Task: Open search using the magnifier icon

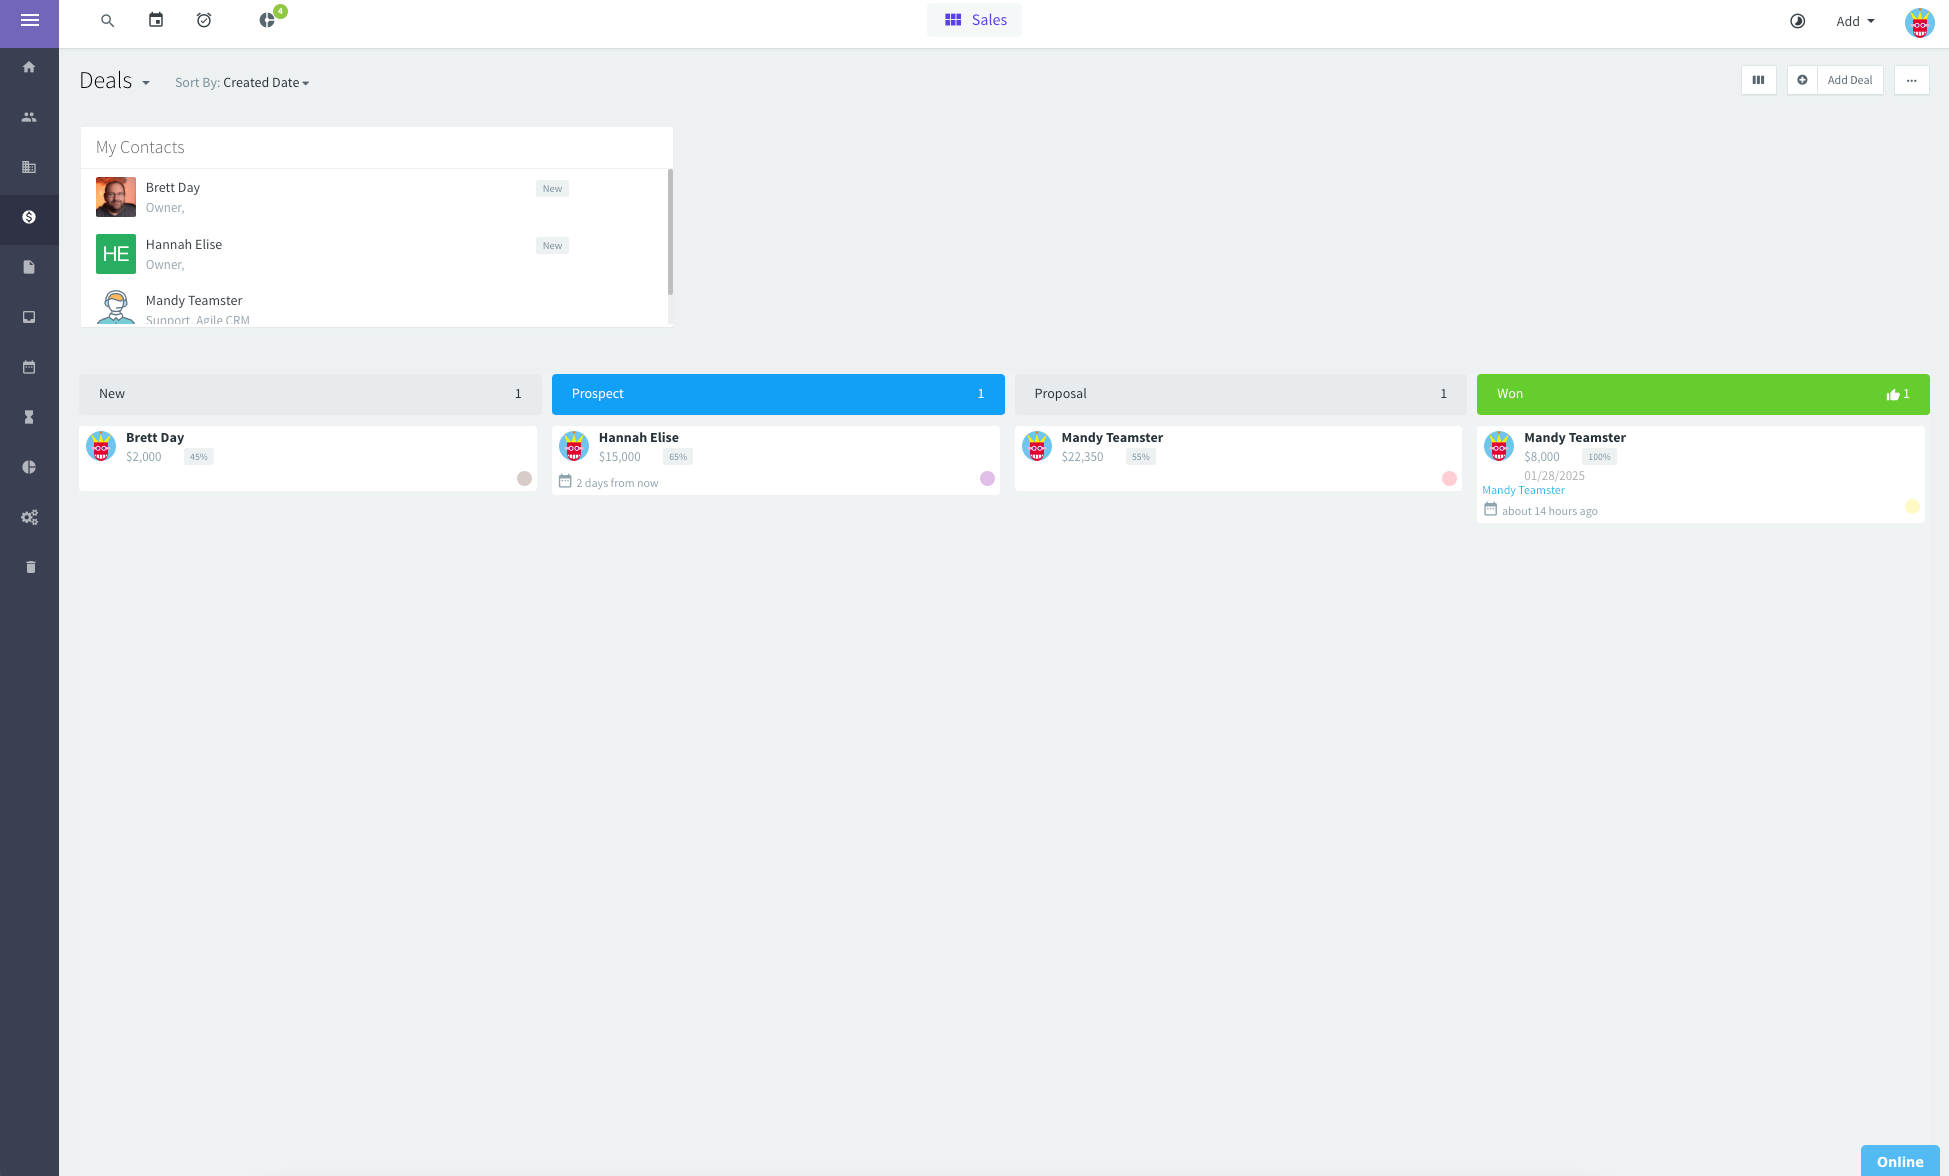Action: [x=107, y=20]
